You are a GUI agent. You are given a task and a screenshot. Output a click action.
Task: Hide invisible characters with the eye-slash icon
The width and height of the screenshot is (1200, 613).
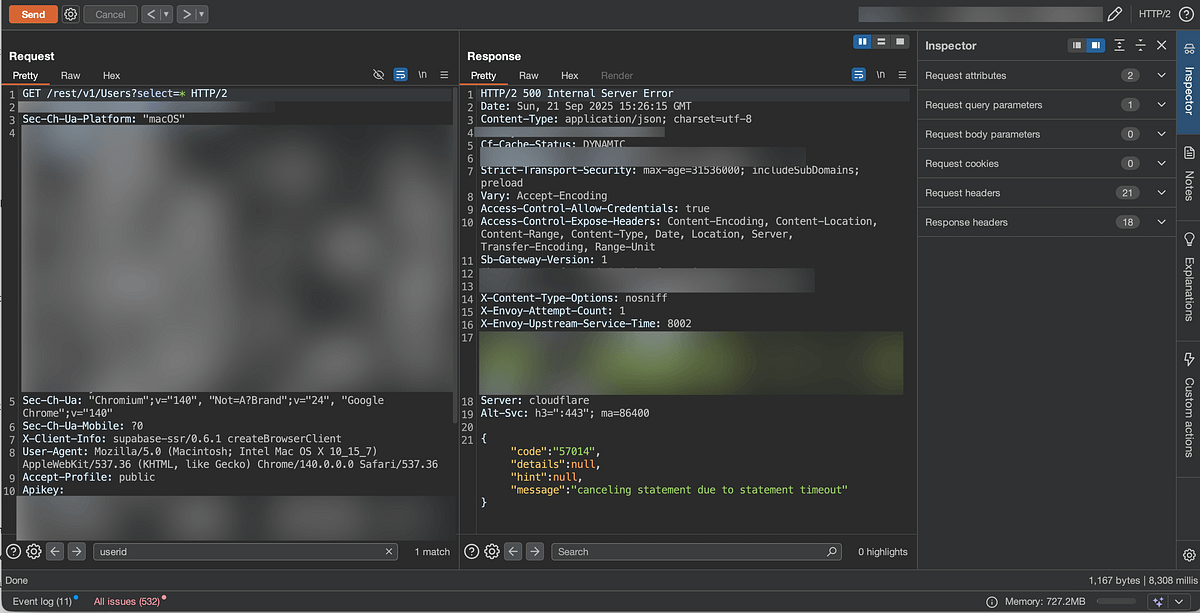378,74
